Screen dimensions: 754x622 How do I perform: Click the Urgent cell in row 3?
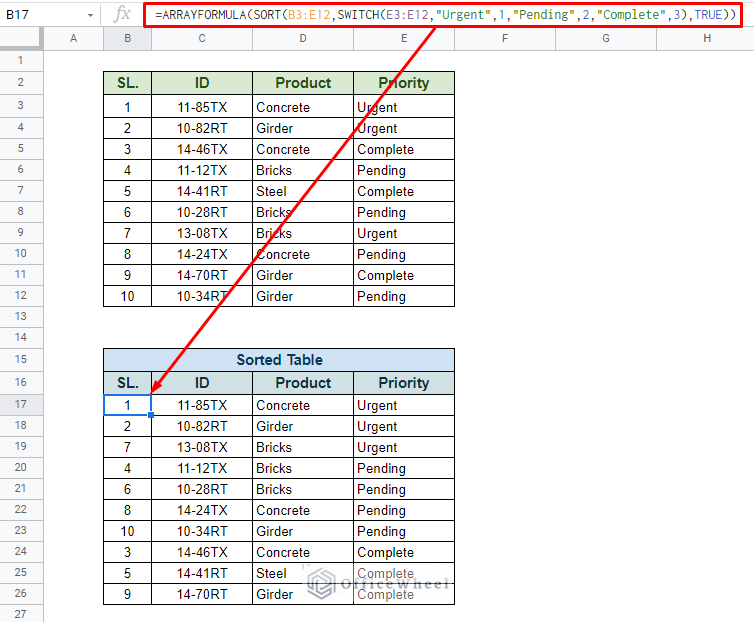tap(404, 107)
